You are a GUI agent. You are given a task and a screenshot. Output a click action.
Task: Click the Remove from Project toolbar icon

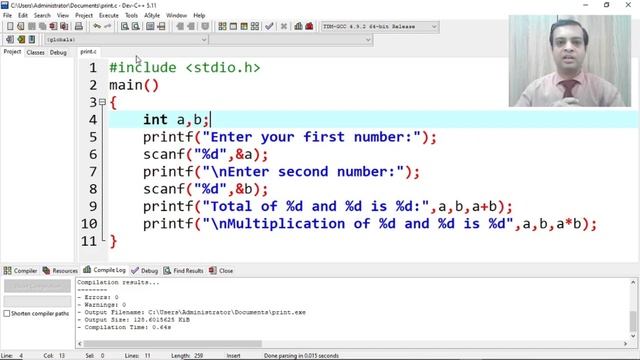pyautogui.click(x=191, y=27)
